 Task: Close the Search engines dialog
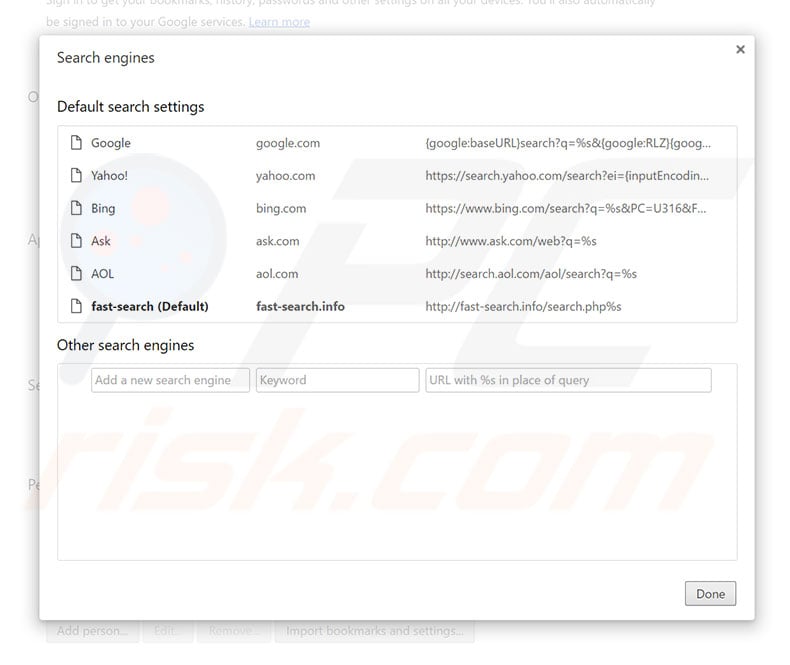click(x=740, y=49)
